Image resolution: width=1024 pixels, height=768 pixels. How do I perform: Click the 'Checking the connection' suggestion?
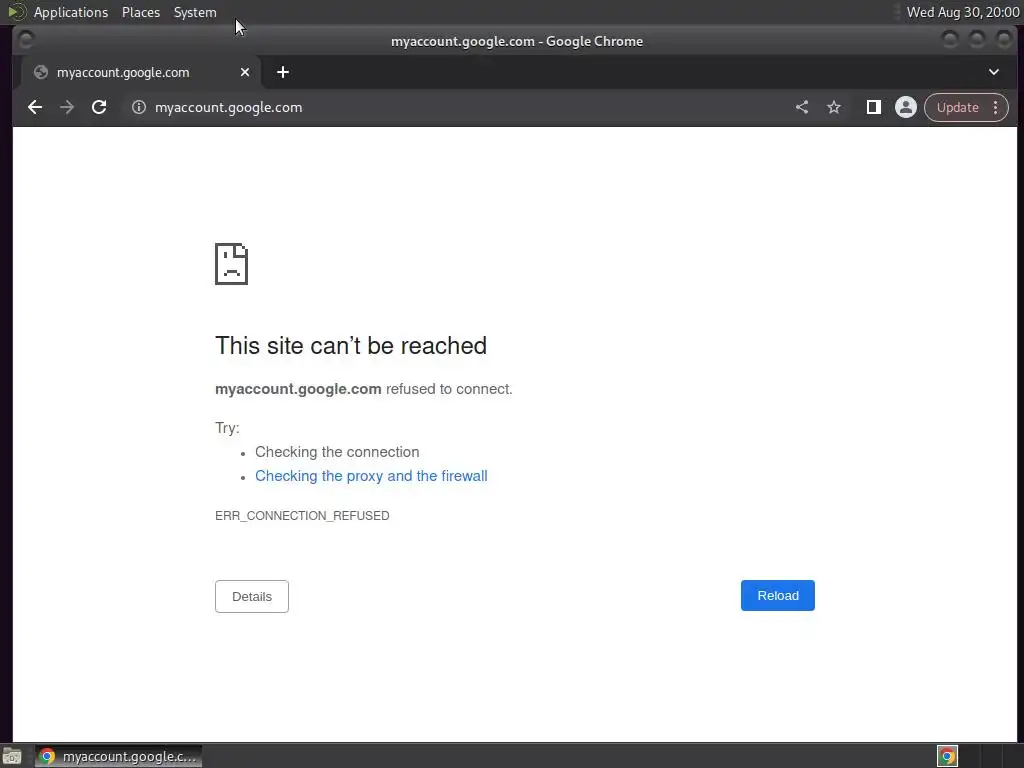coord(337,452)
